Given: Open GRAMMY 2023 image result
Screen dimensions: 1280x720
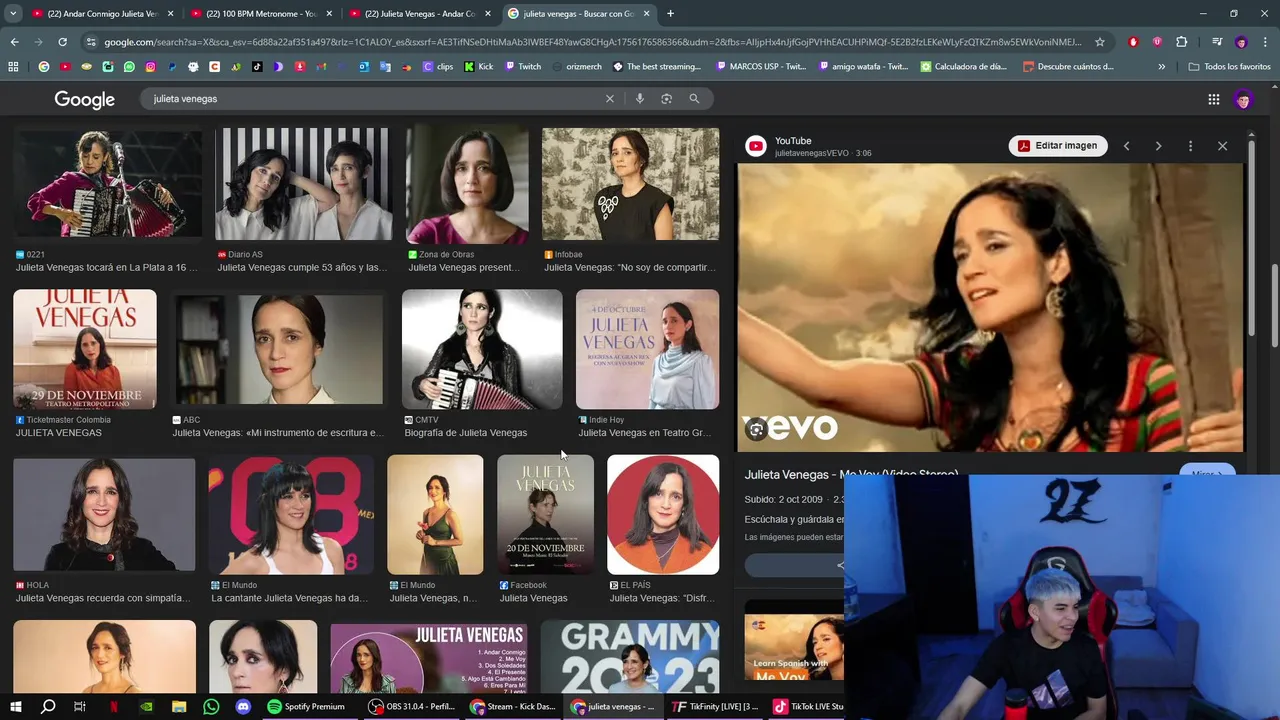Looking at the screenshot, I should tap(630, 657).
